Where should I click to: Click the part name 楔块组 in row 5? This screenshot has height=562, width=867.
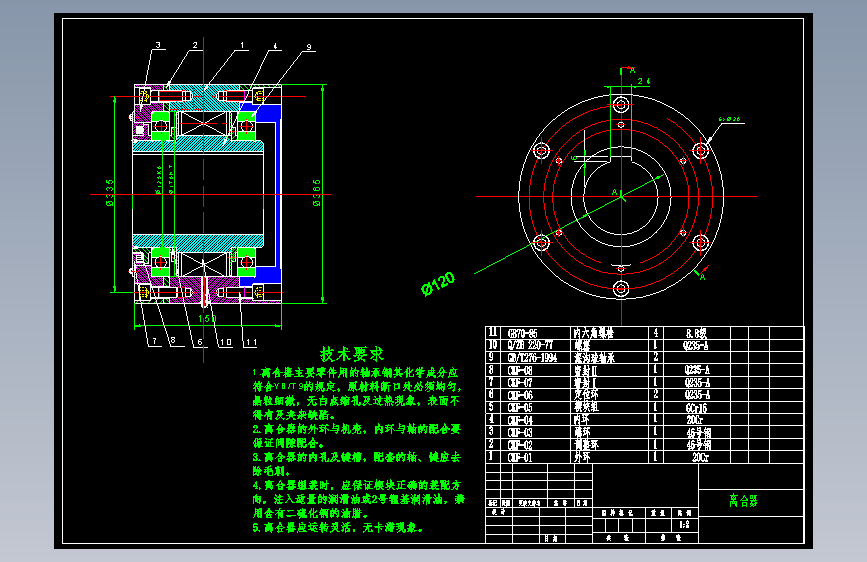point(586,407)
